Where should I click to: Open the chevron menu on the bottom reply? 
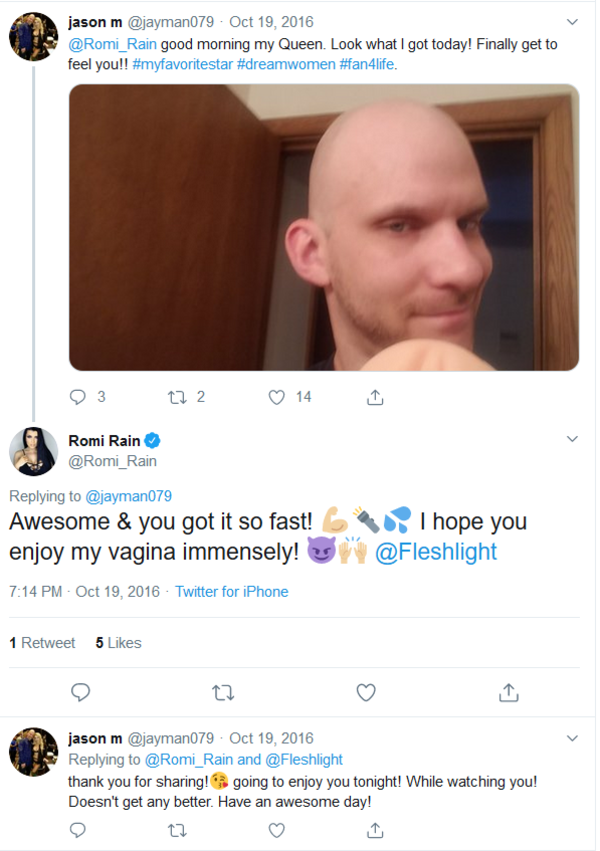pos(572,738)
